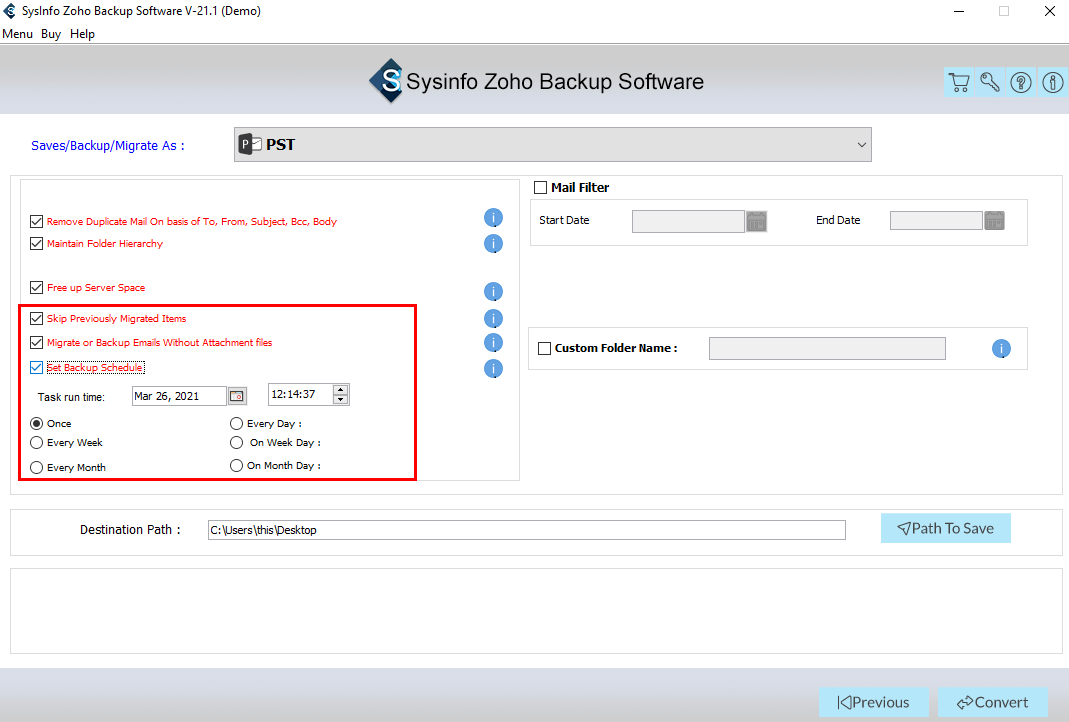Click the Task run time date field
The width and height of the screenshot is (1069, 722).
(179, 396)
